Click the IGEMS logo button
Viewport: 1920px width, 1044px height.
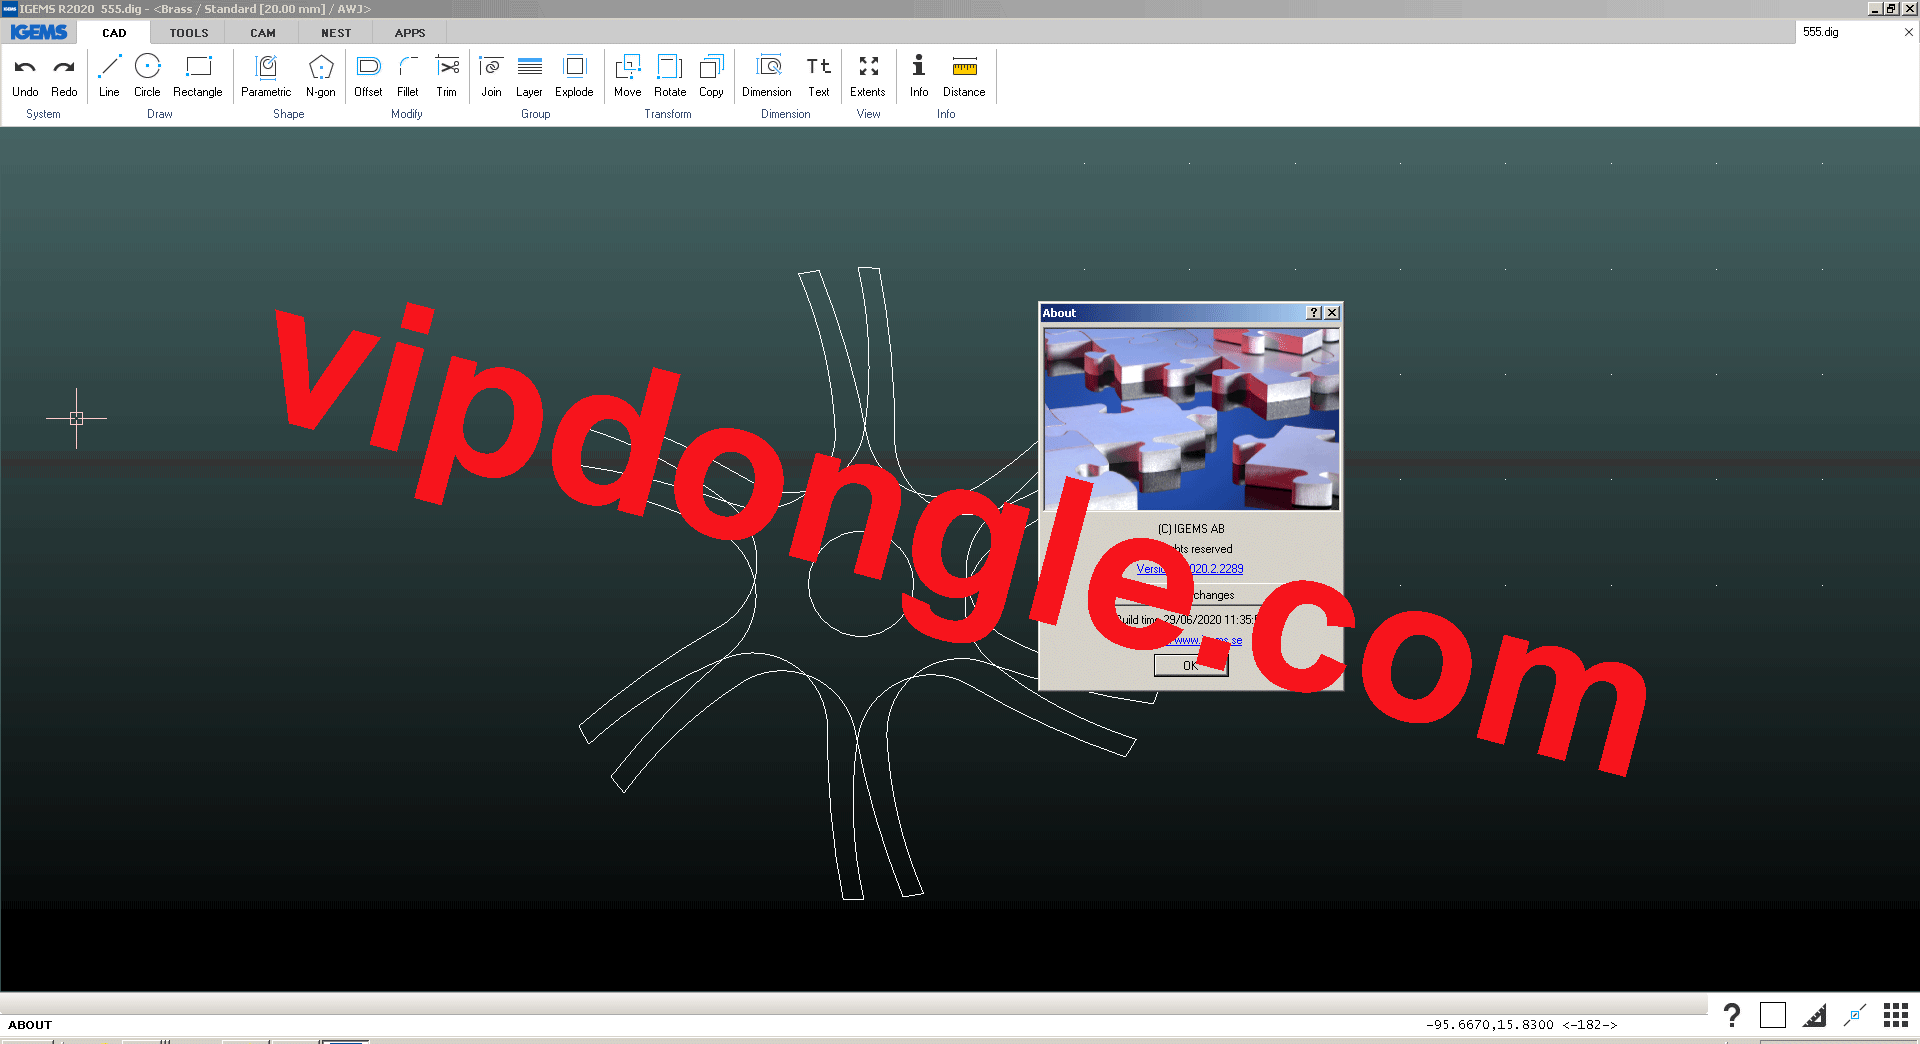39,32
